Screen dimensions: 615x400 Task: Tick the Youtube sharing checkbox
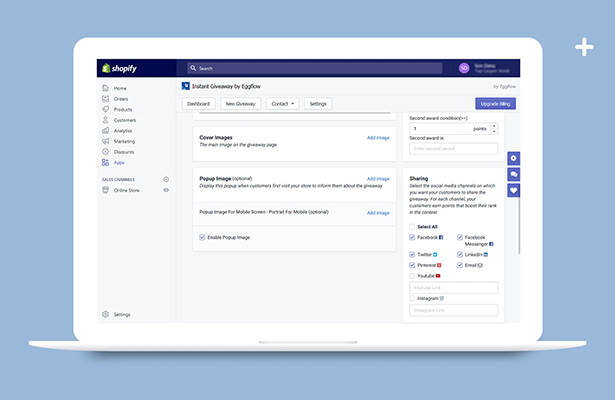click(x=412, y=275)
